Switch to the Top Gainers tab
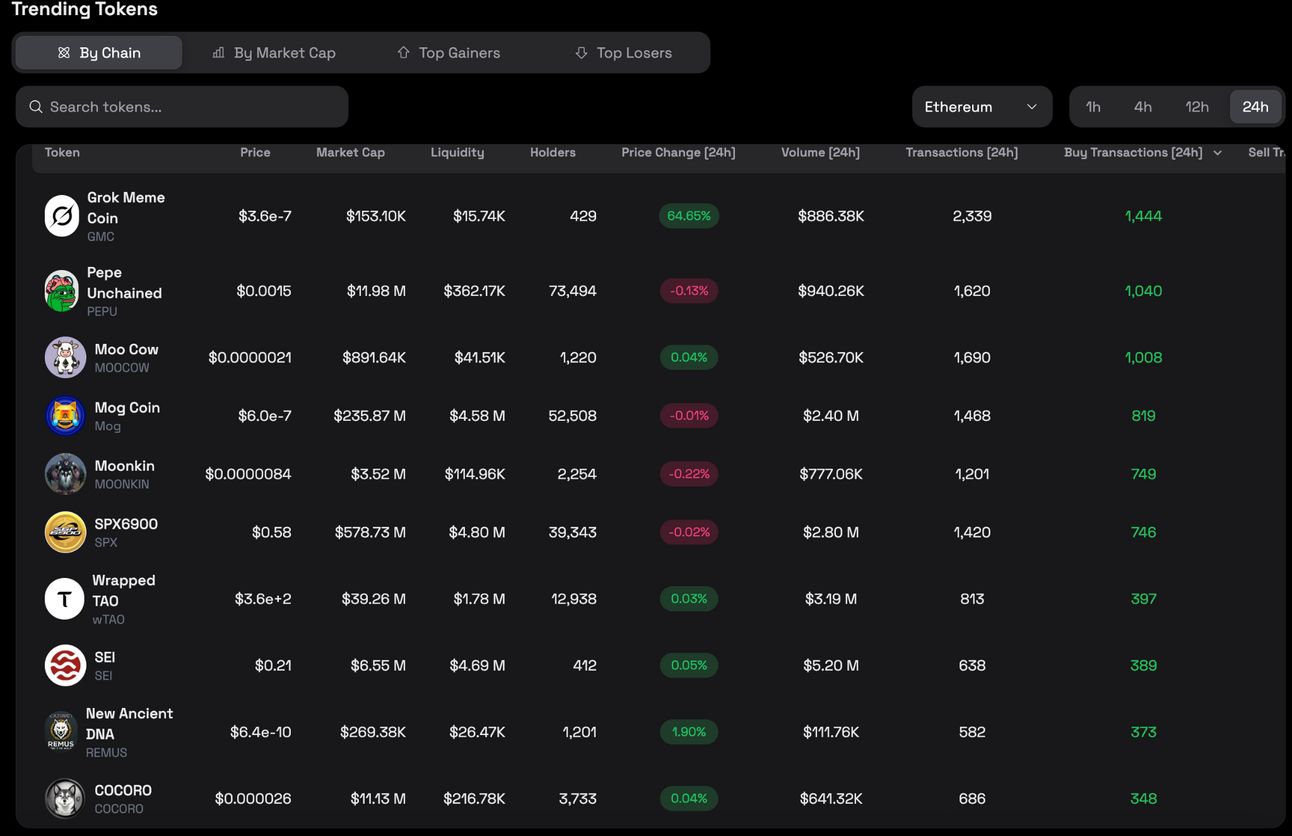Viewport: 1292px width, 836px height. pos(449,53)
